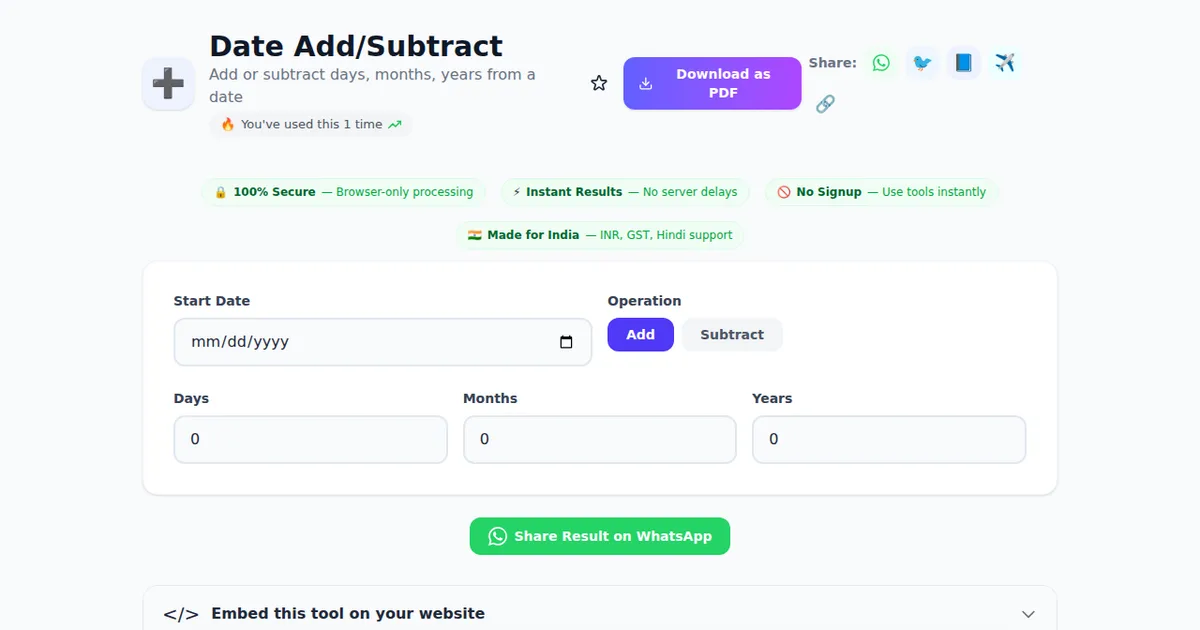Click into the Days input field
The height and width of the screenshot is (630, 1200).
coord(310,440)
